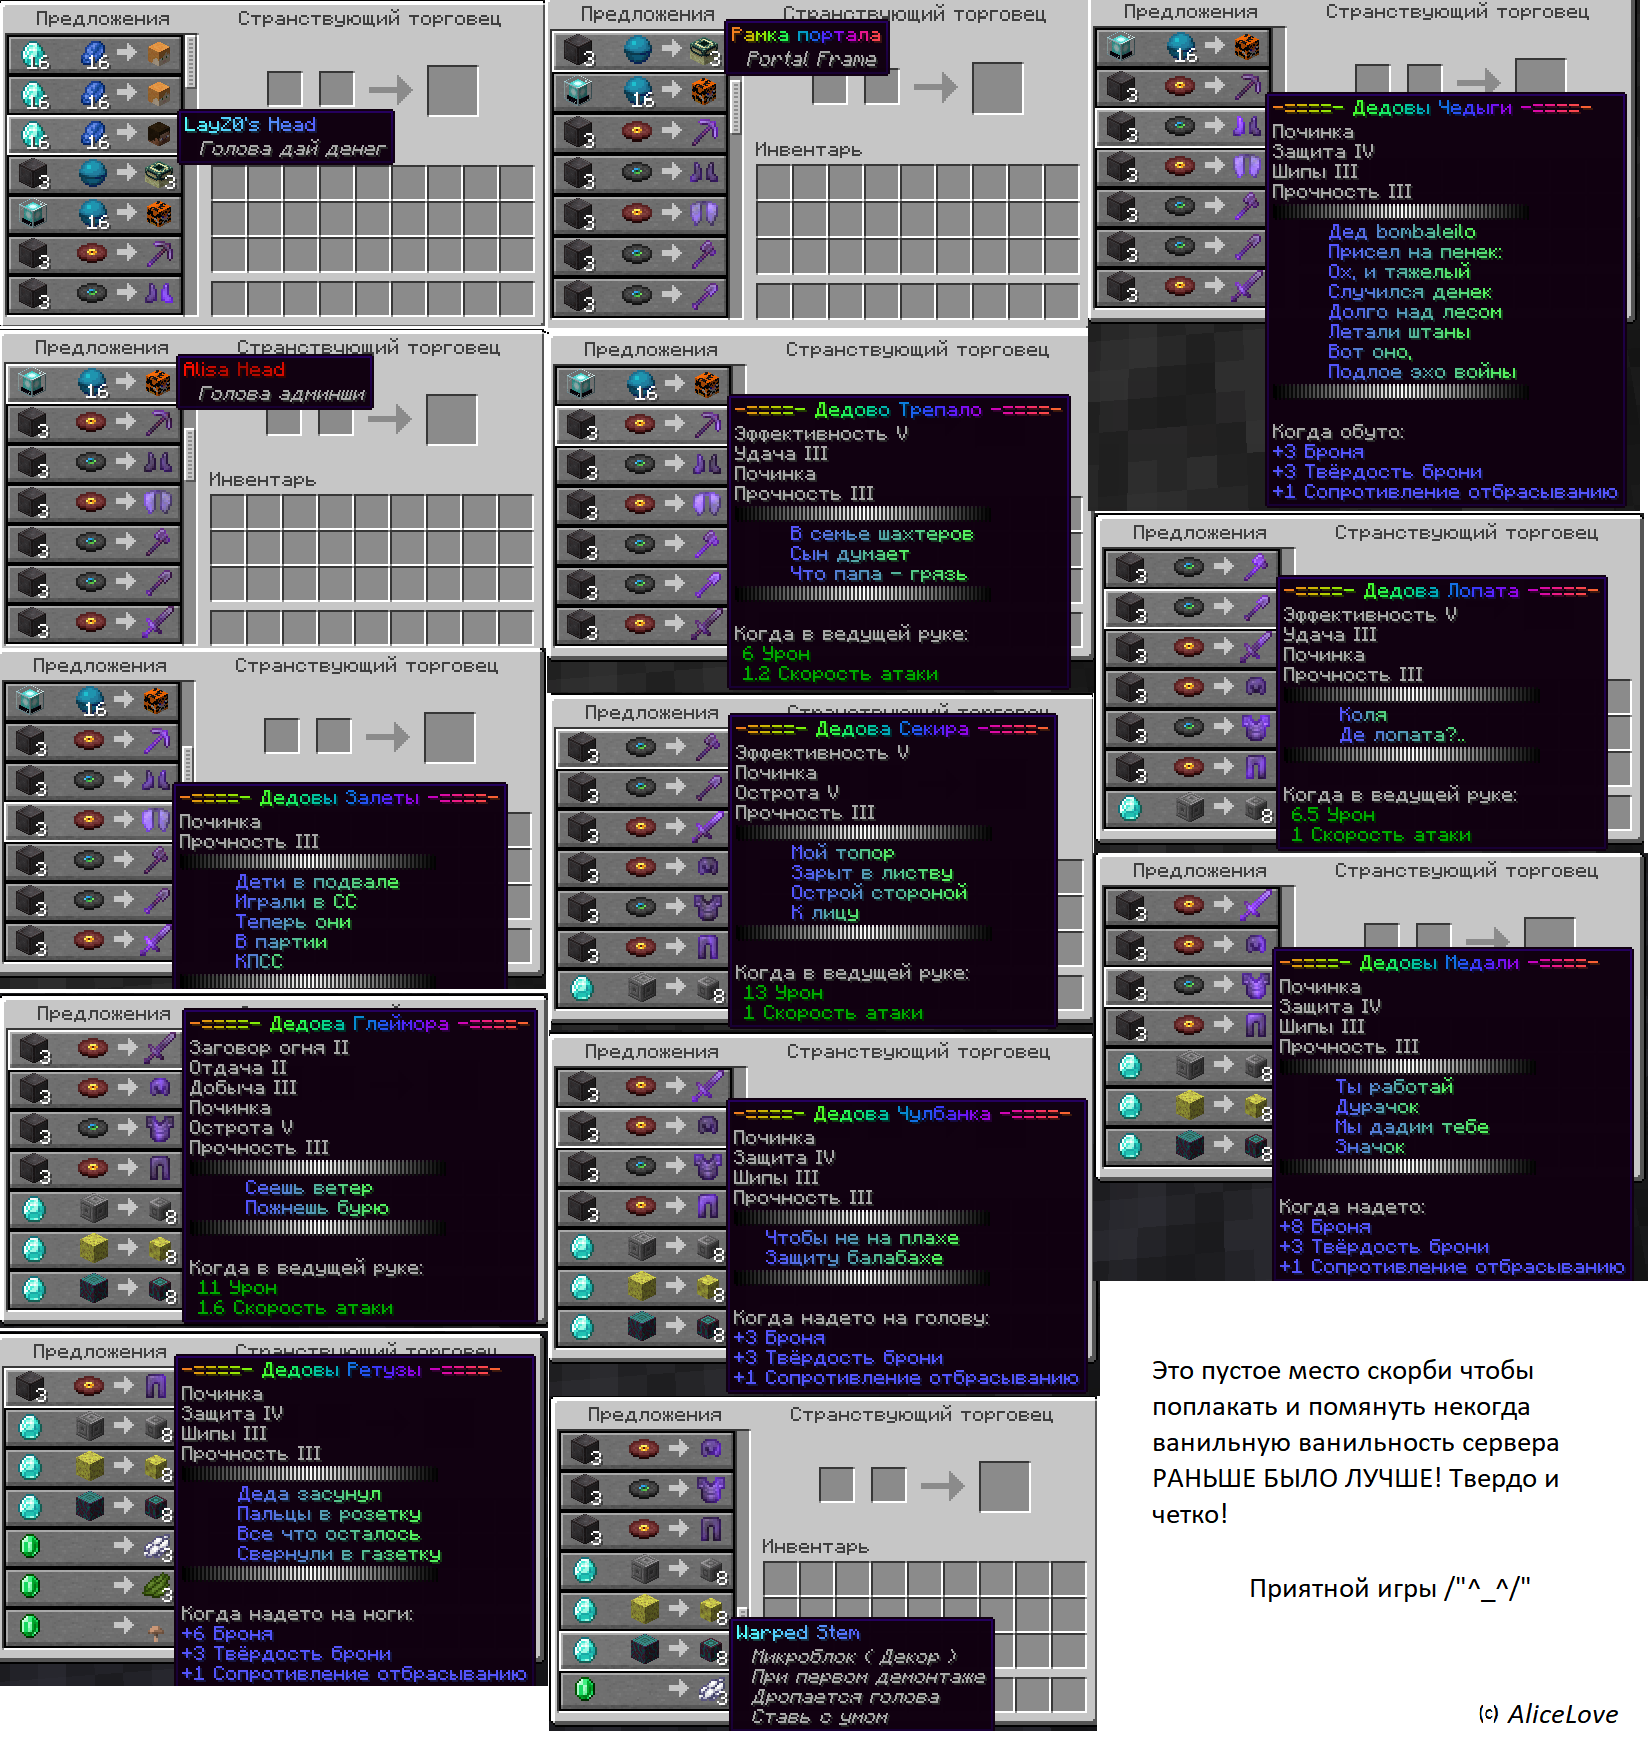1652x1740 pixels.
Task: Select the highlighted chestplate trade beside Дедовы Медали tooltip
Action: pos(1191,985)
